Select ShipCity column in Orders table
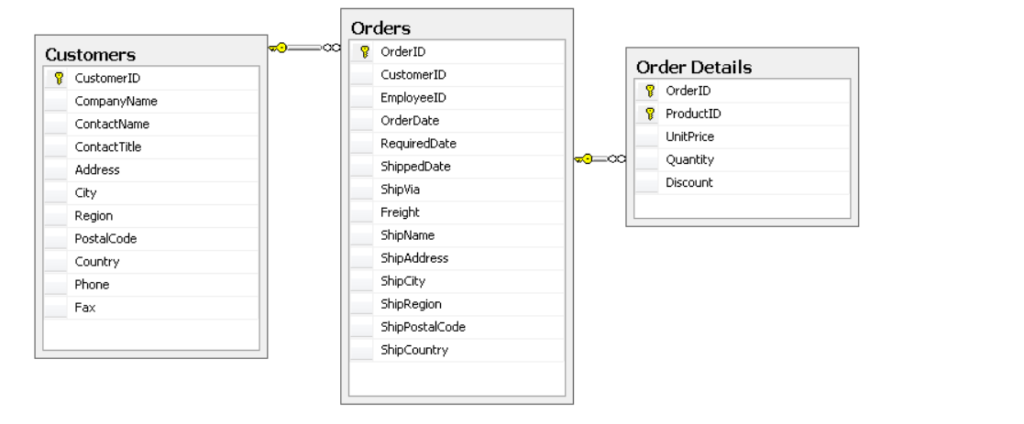The height and width of the screenshot is (424, 1024). [456, 281]
